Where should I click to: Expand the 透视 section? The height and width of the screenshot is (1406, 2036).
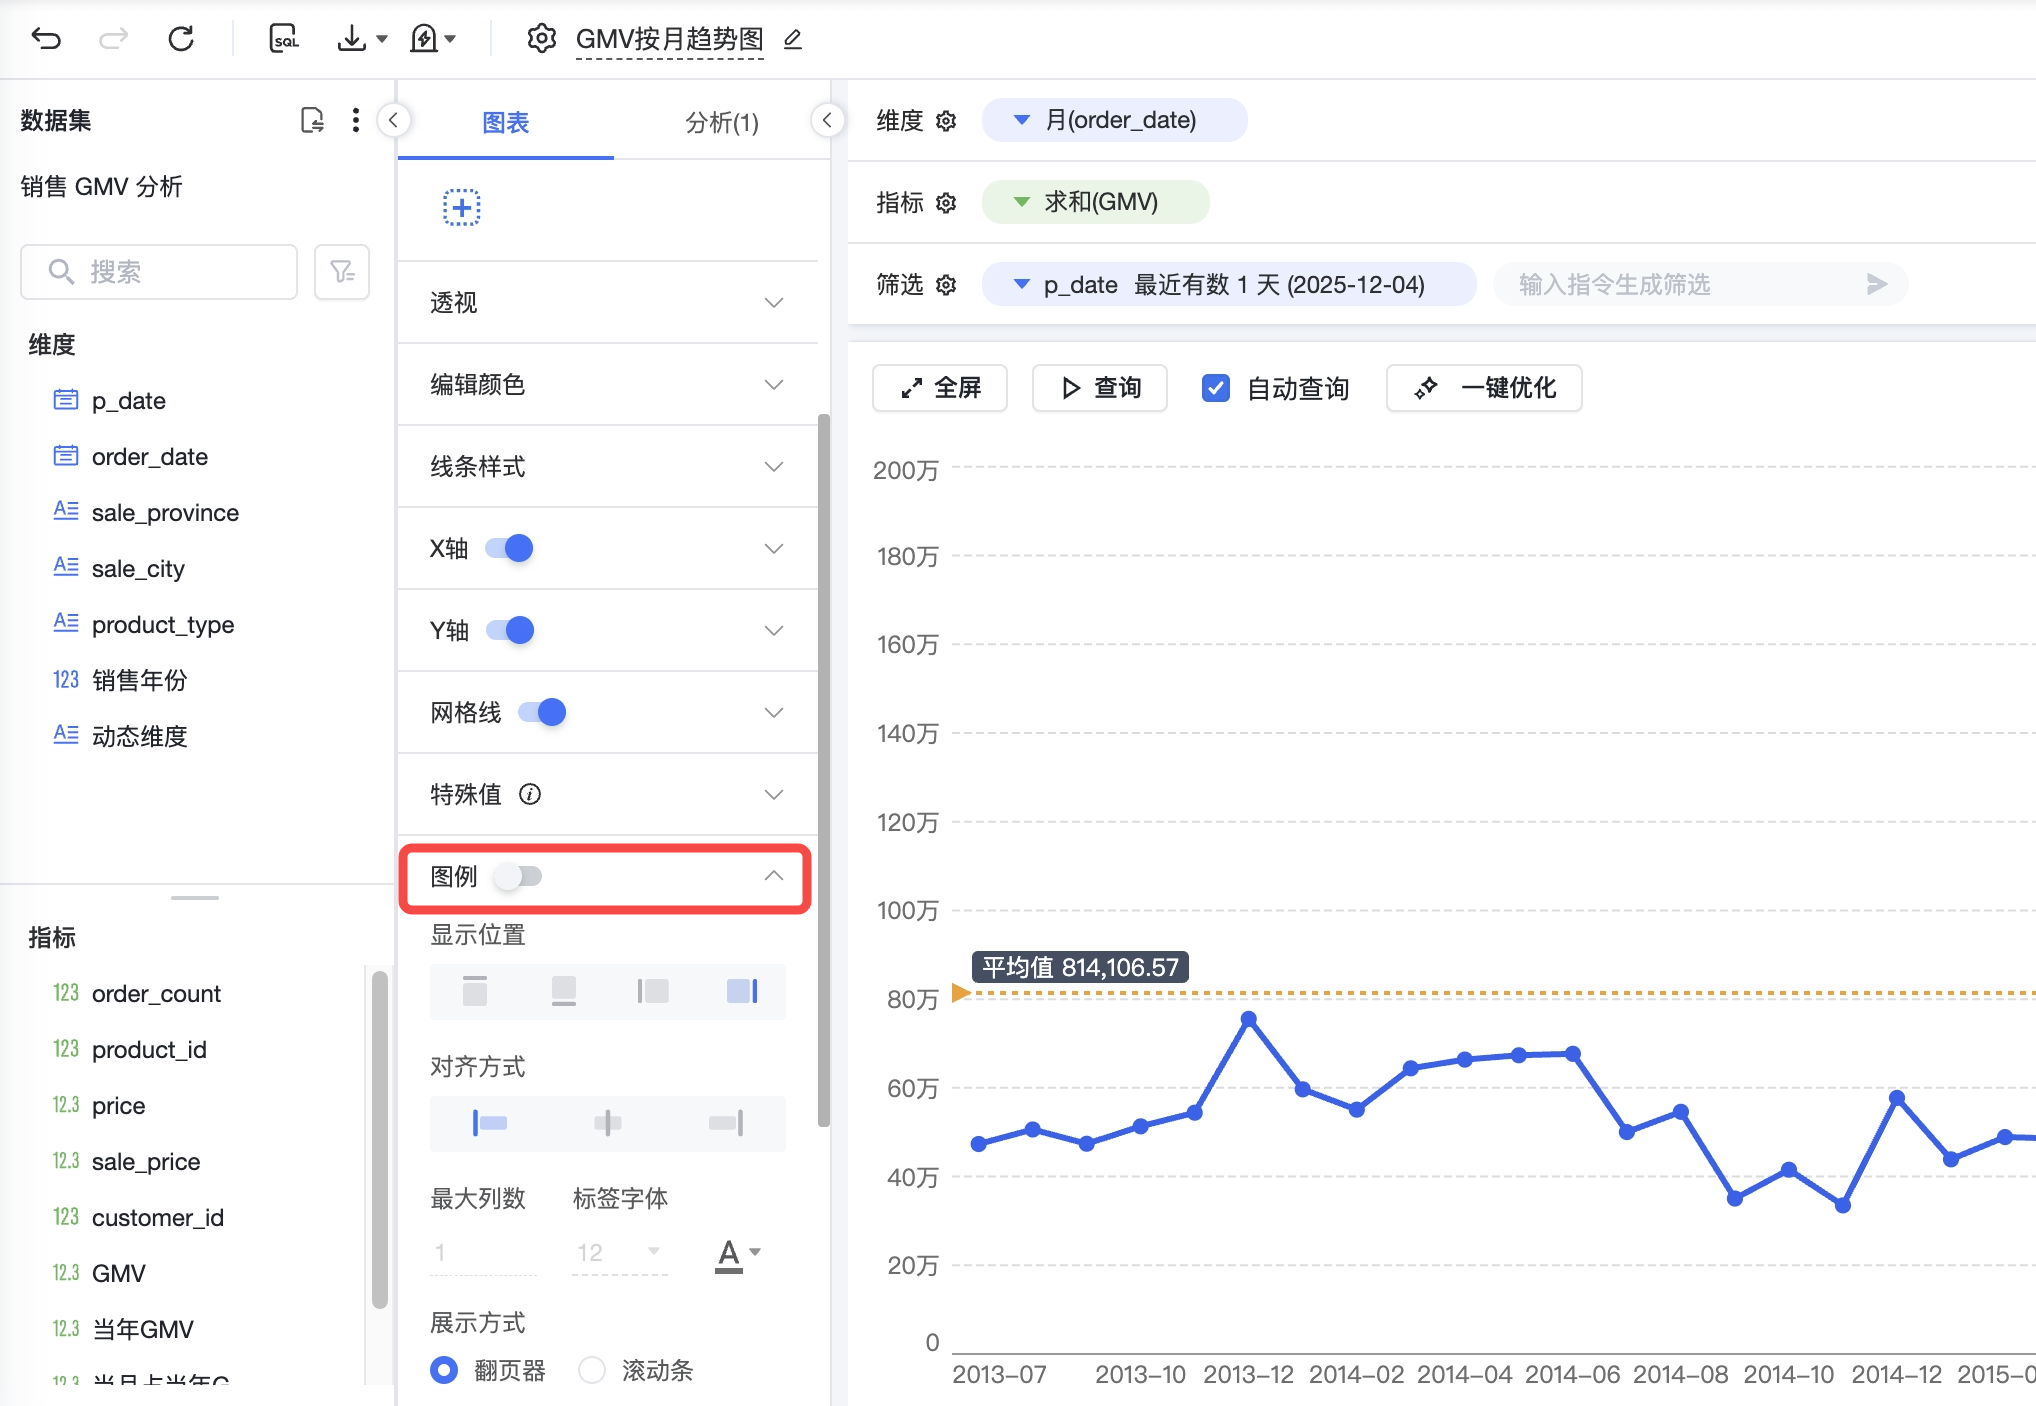tap(773, 303)
